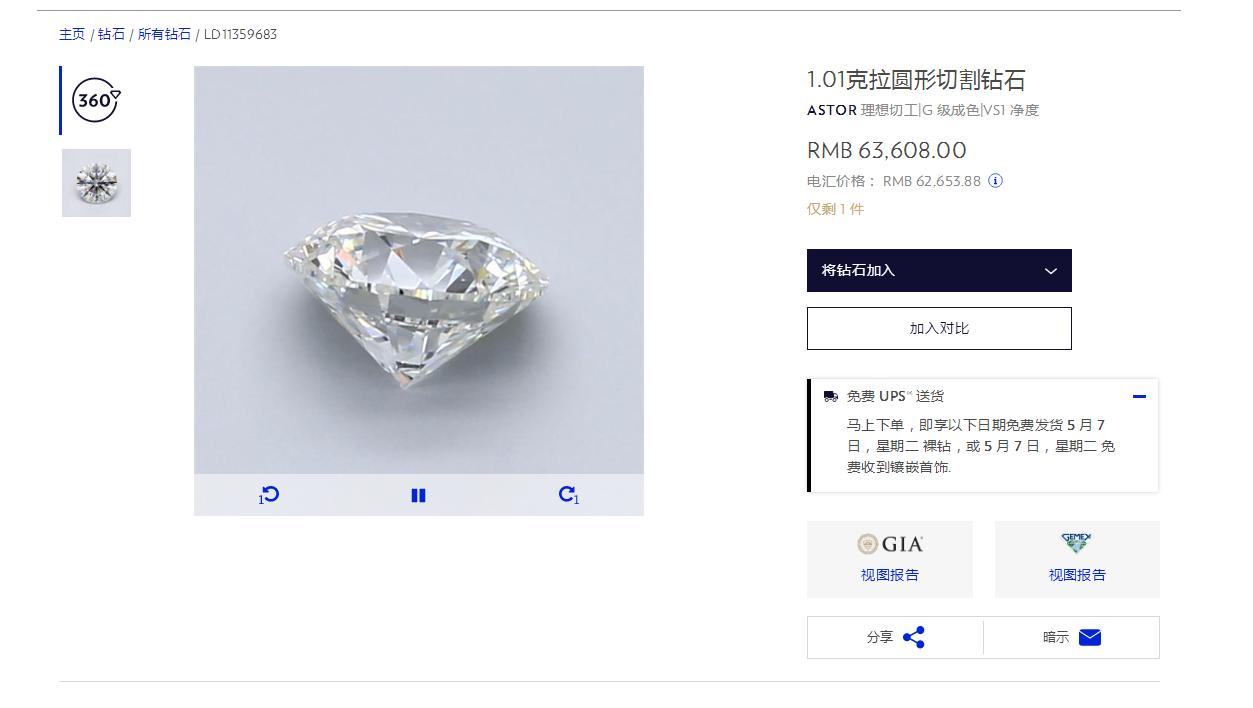Open the 将钻石加入 dropdown
Image resolution: width=1253 pixels, height=708 pixels.
pos(938,270)
